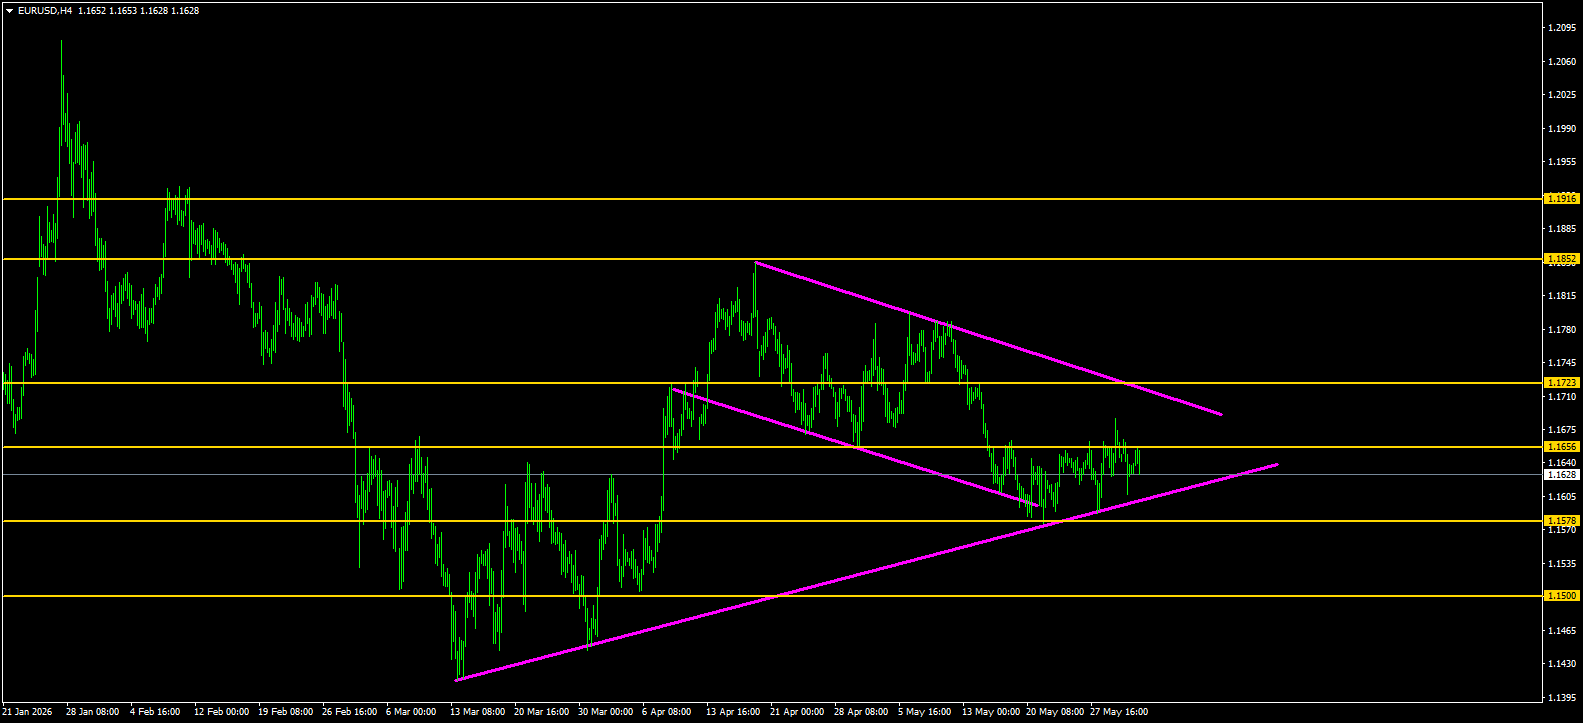This screenshot has width=1583, height=723.
Task: Click the 5 May 16:00 time label
Action: tap(925, 712)
